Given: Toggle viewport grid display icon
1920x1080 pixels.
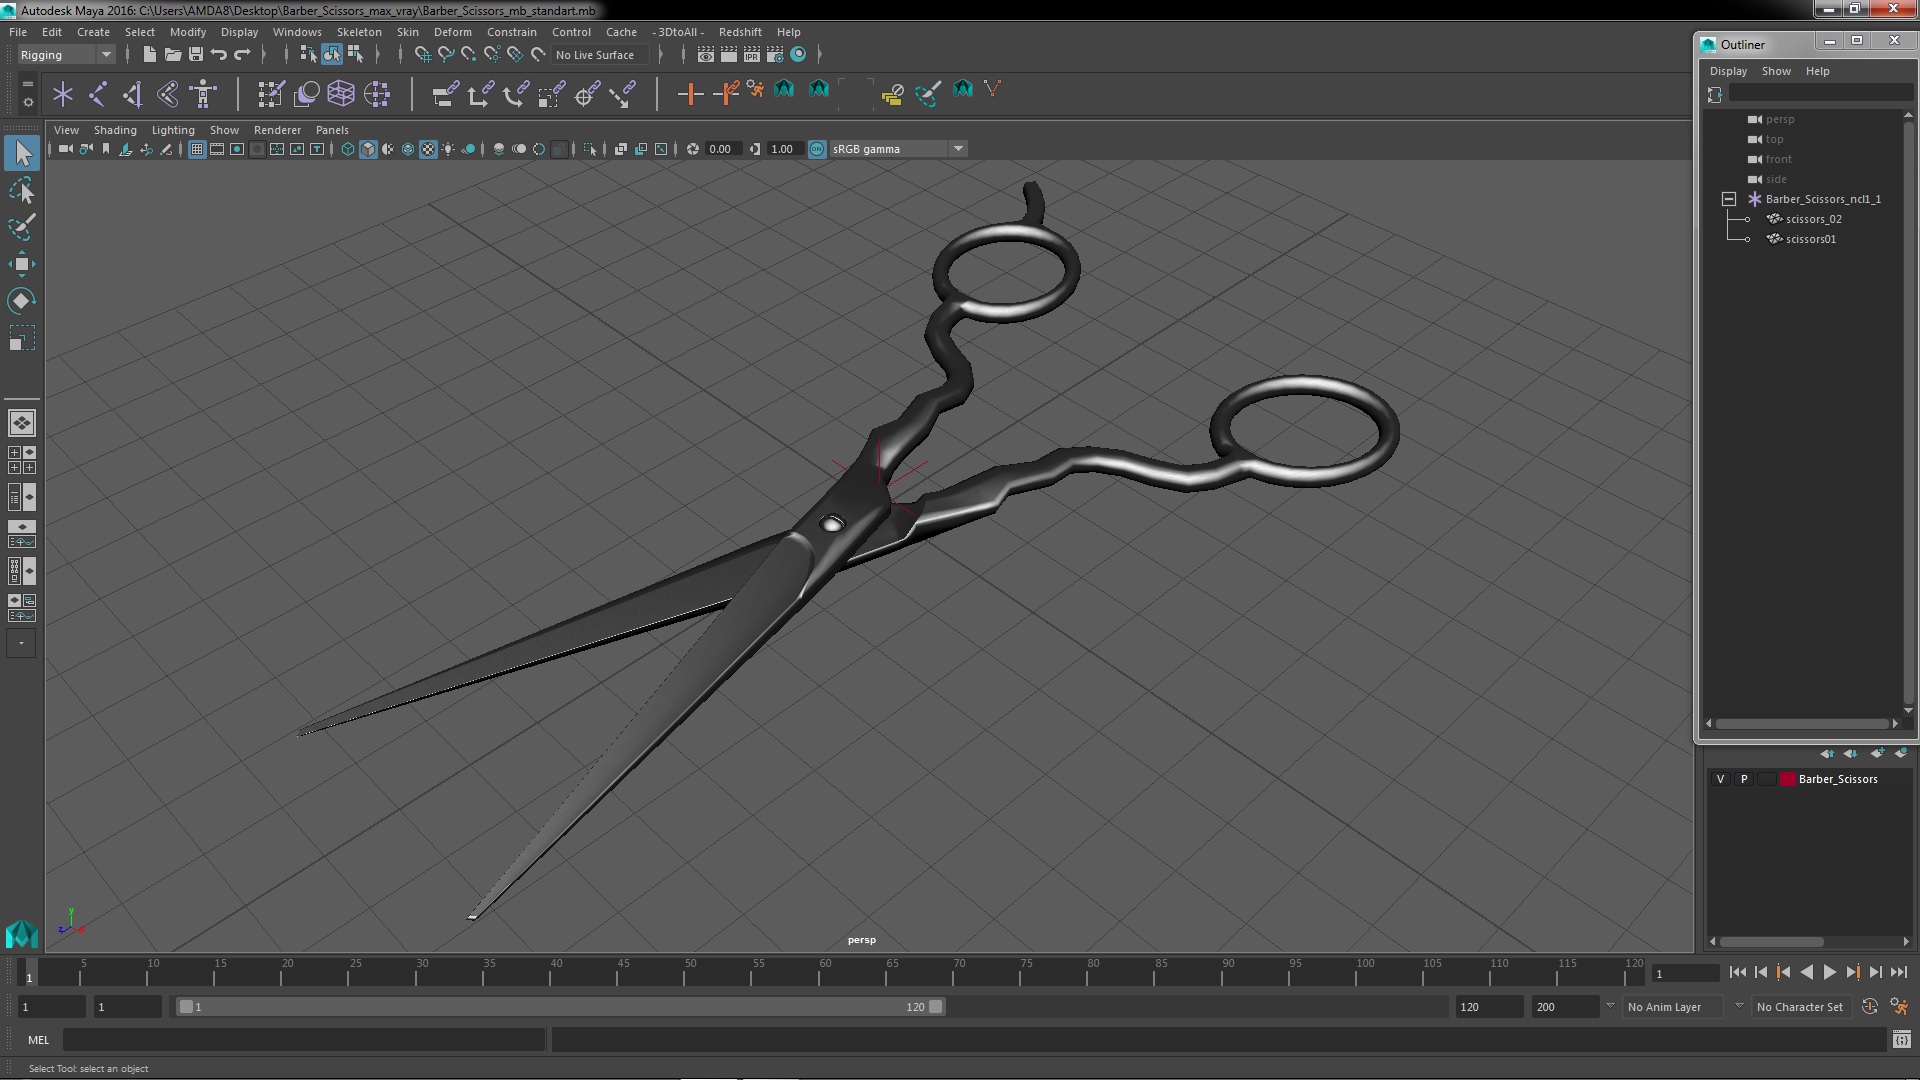Looking at the screenshot, I should click(197, 149).
